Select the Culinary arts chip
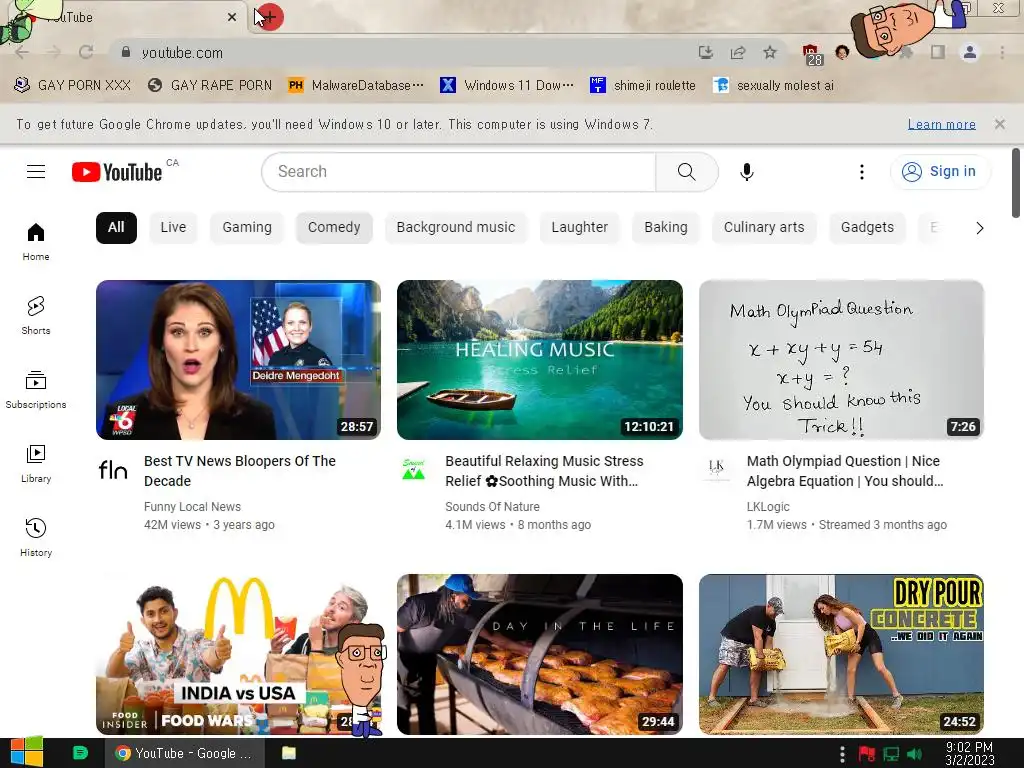1024x768 pixels. pos(764,227)
